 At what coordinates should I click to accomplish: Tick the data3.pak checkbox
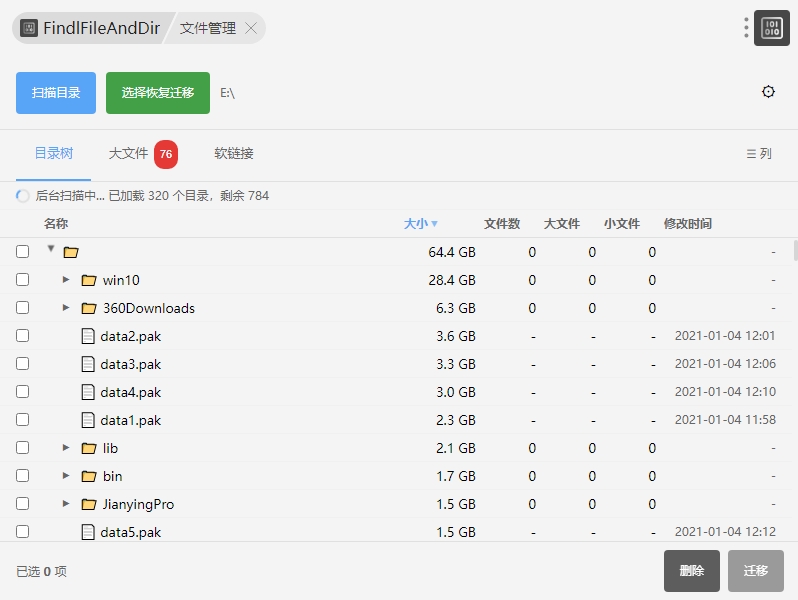[x=22, y=363]
